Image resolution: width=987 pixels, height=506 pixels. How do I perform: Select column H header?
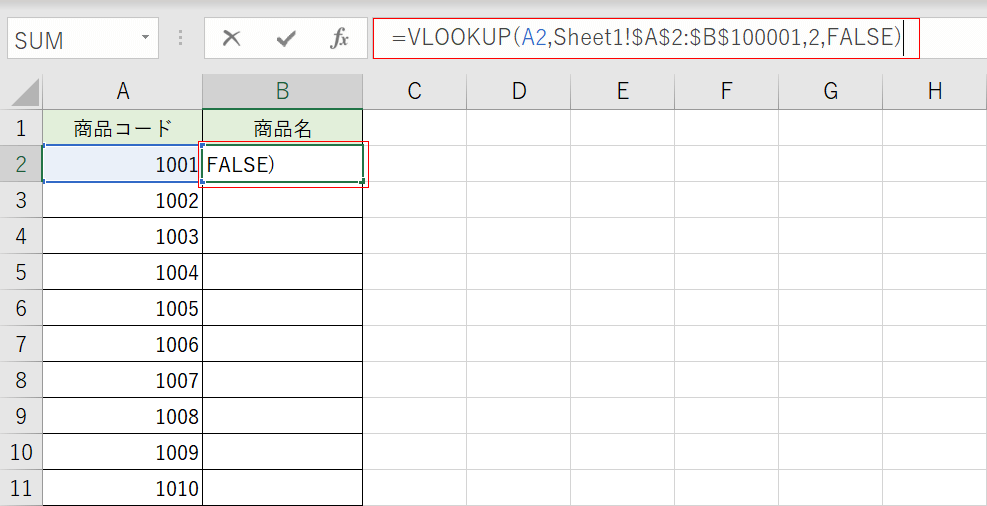935,91
